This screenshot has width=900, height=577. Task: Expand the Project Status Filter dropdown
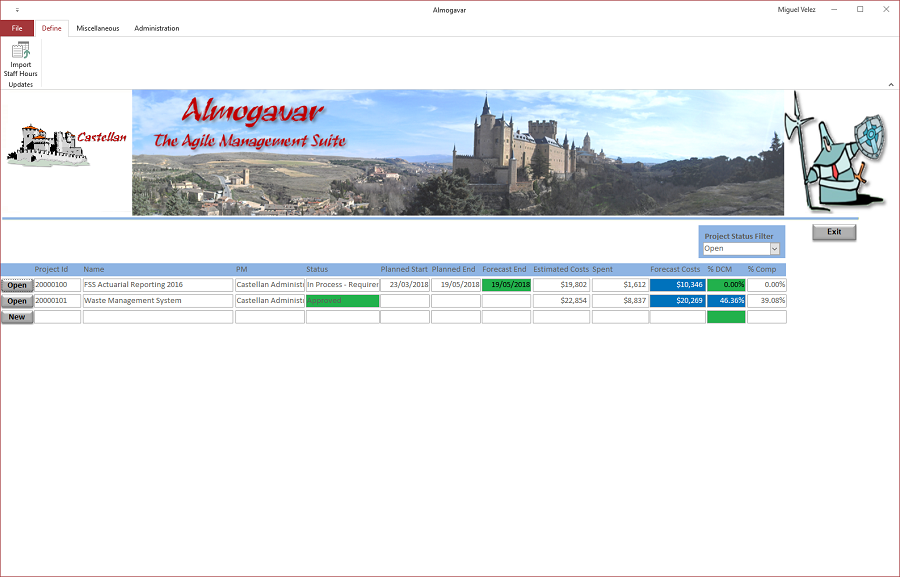click(x=774, y=249)
